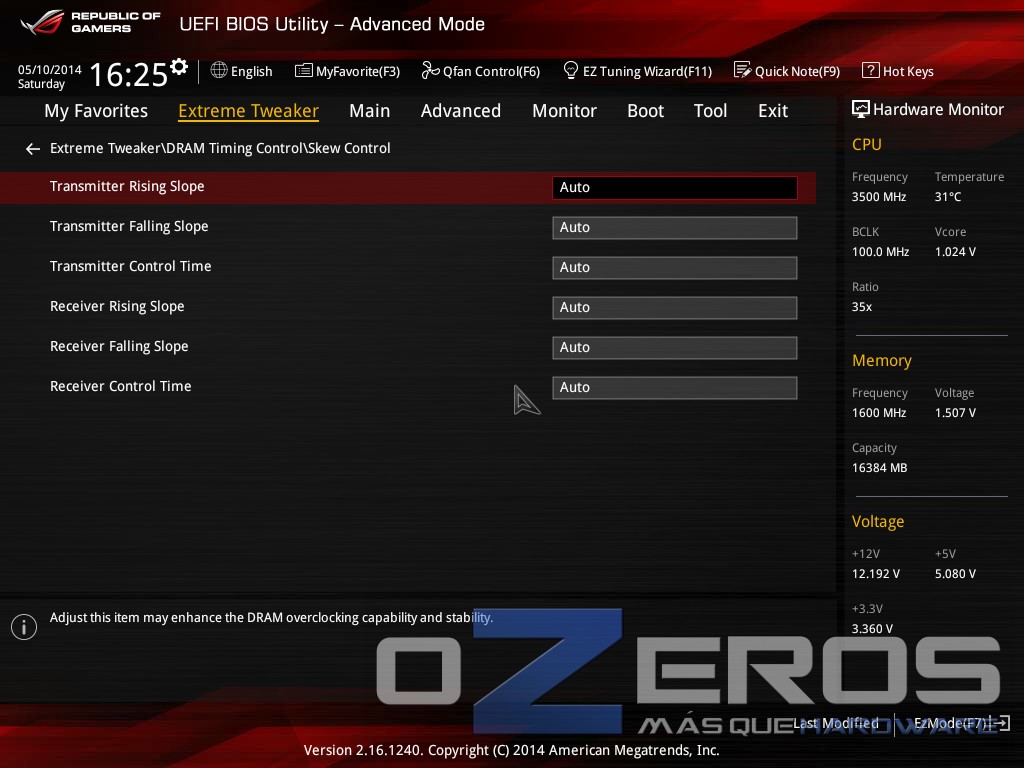Click the Qfan Control fan icon
Image resolution: width=1024 pixels, height=768 pixels.
point(430,70)
